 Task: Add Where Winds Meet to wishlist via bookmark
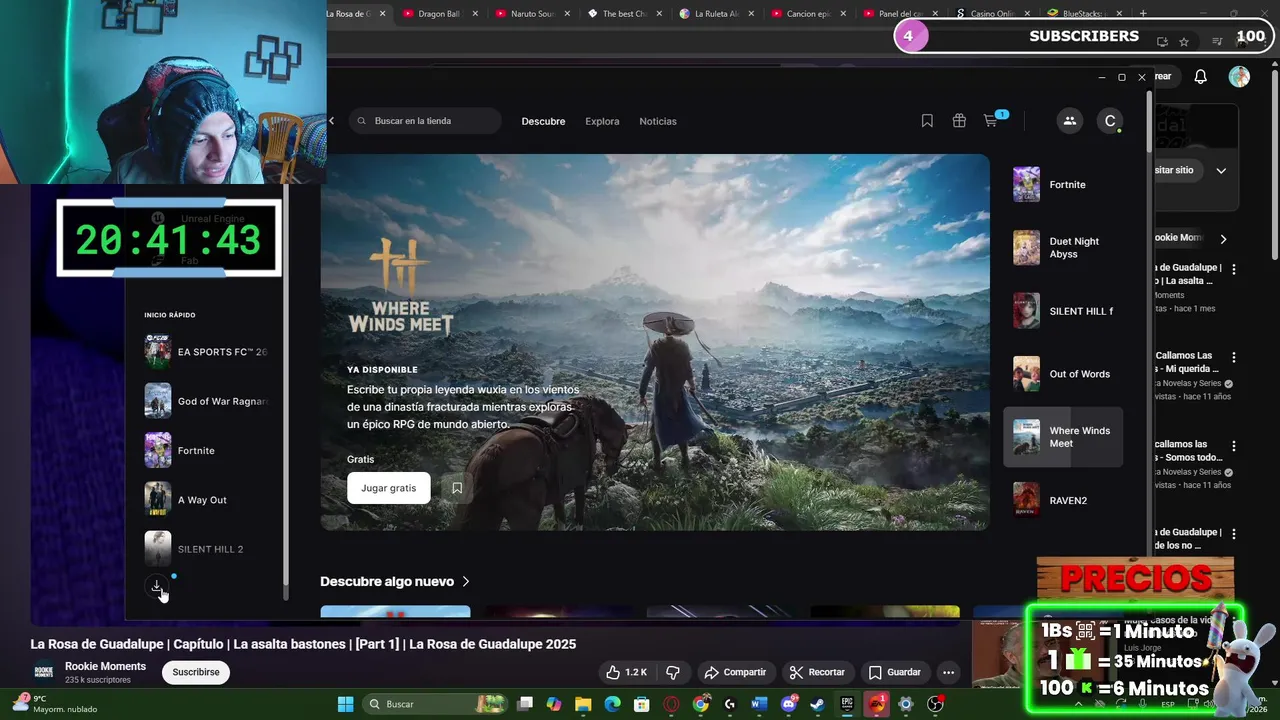(x=457, y=488)
